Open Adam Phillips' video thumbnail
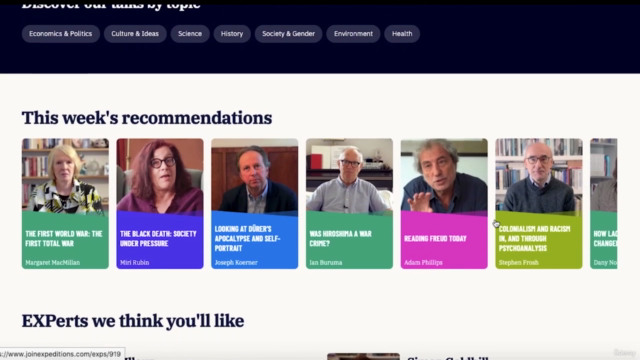The width and height of the screenshot is (640, 360). 444,176
